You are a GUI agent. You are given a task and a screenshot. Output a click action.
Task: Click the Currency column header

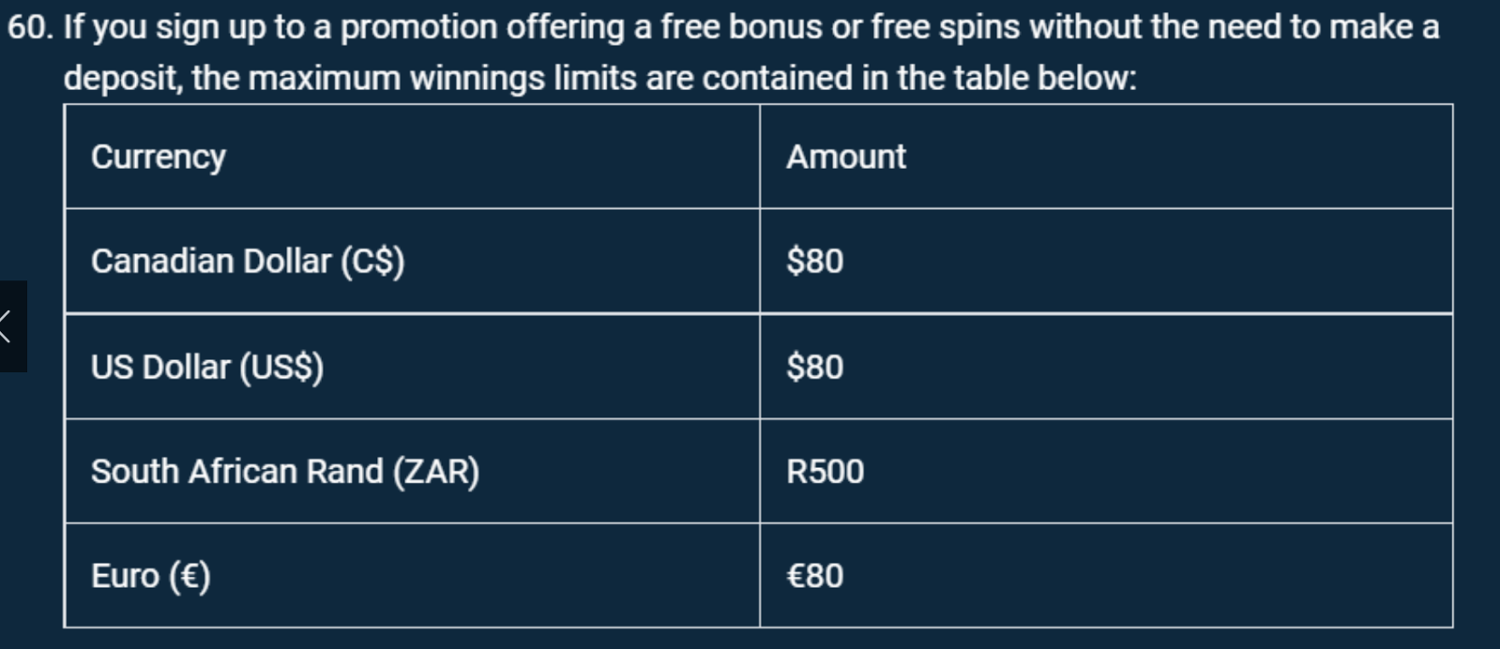pyautogui.click(x=158, y=157)
